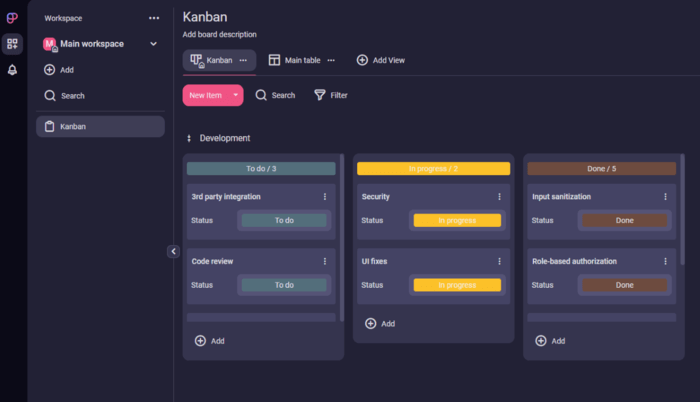700x402 pixels.
Task: Expand the Main workspace dropdown
Action: (x=153, y=44)
